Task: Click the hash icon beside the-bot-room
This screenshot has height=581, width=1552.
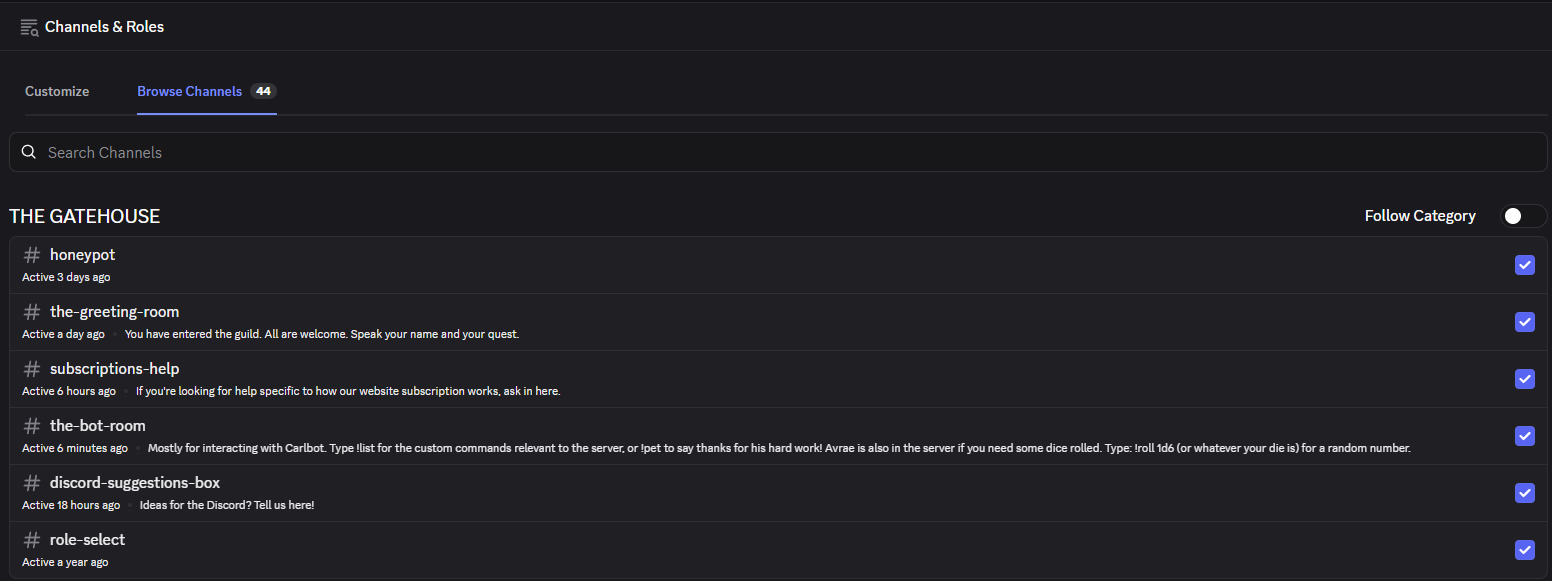Action: pyautogui.click(x=32, y=426)
